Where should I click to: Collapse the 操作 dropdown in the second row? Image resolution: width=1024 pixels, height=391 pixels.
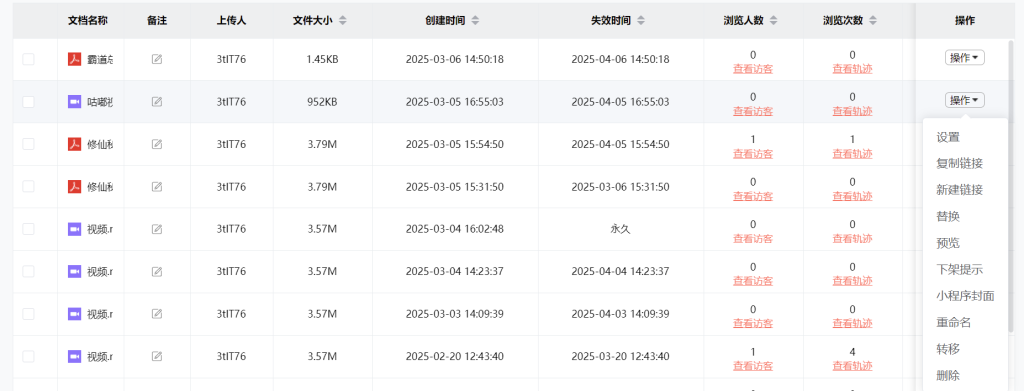[965, 101]
